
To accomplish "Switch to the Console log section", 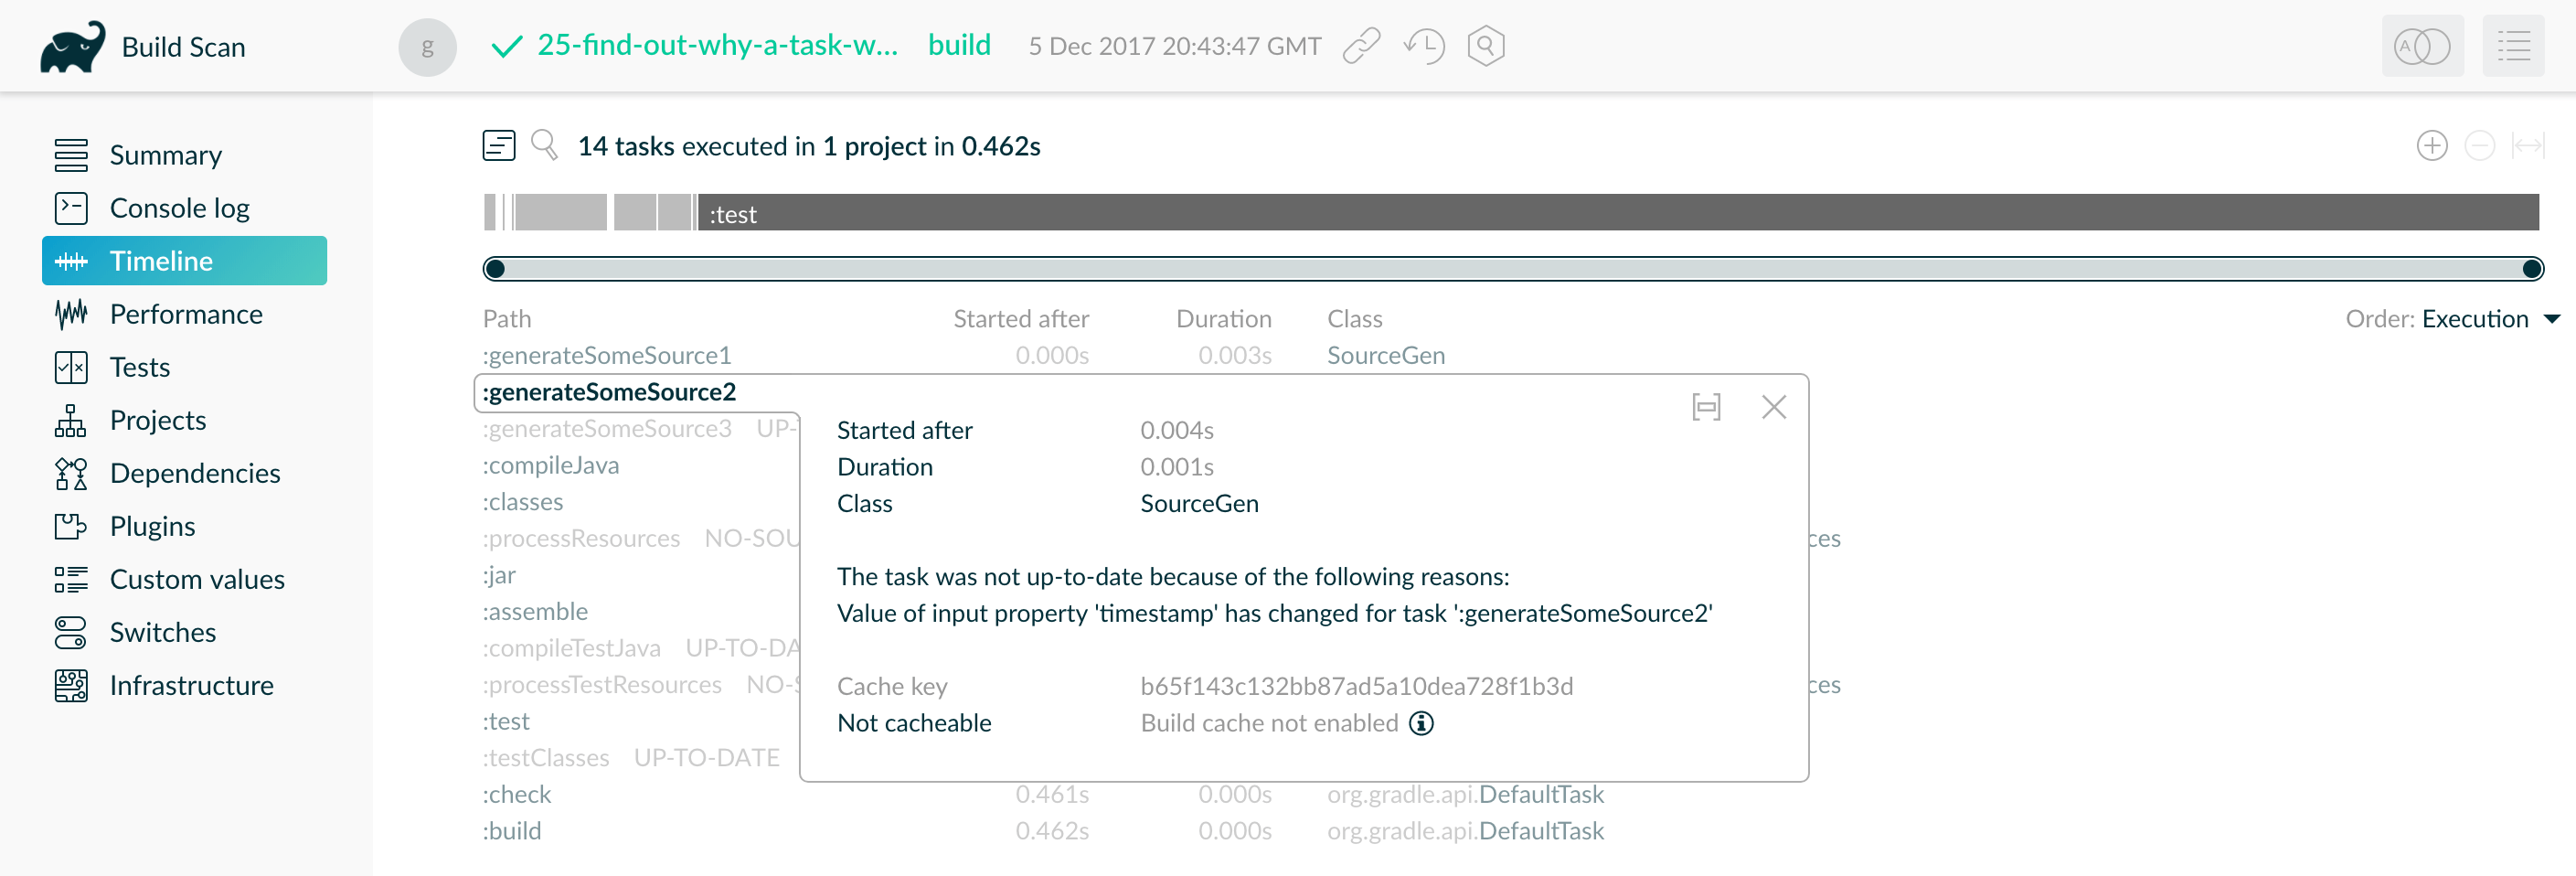I will pyautogui.click(x=179, y=208).
